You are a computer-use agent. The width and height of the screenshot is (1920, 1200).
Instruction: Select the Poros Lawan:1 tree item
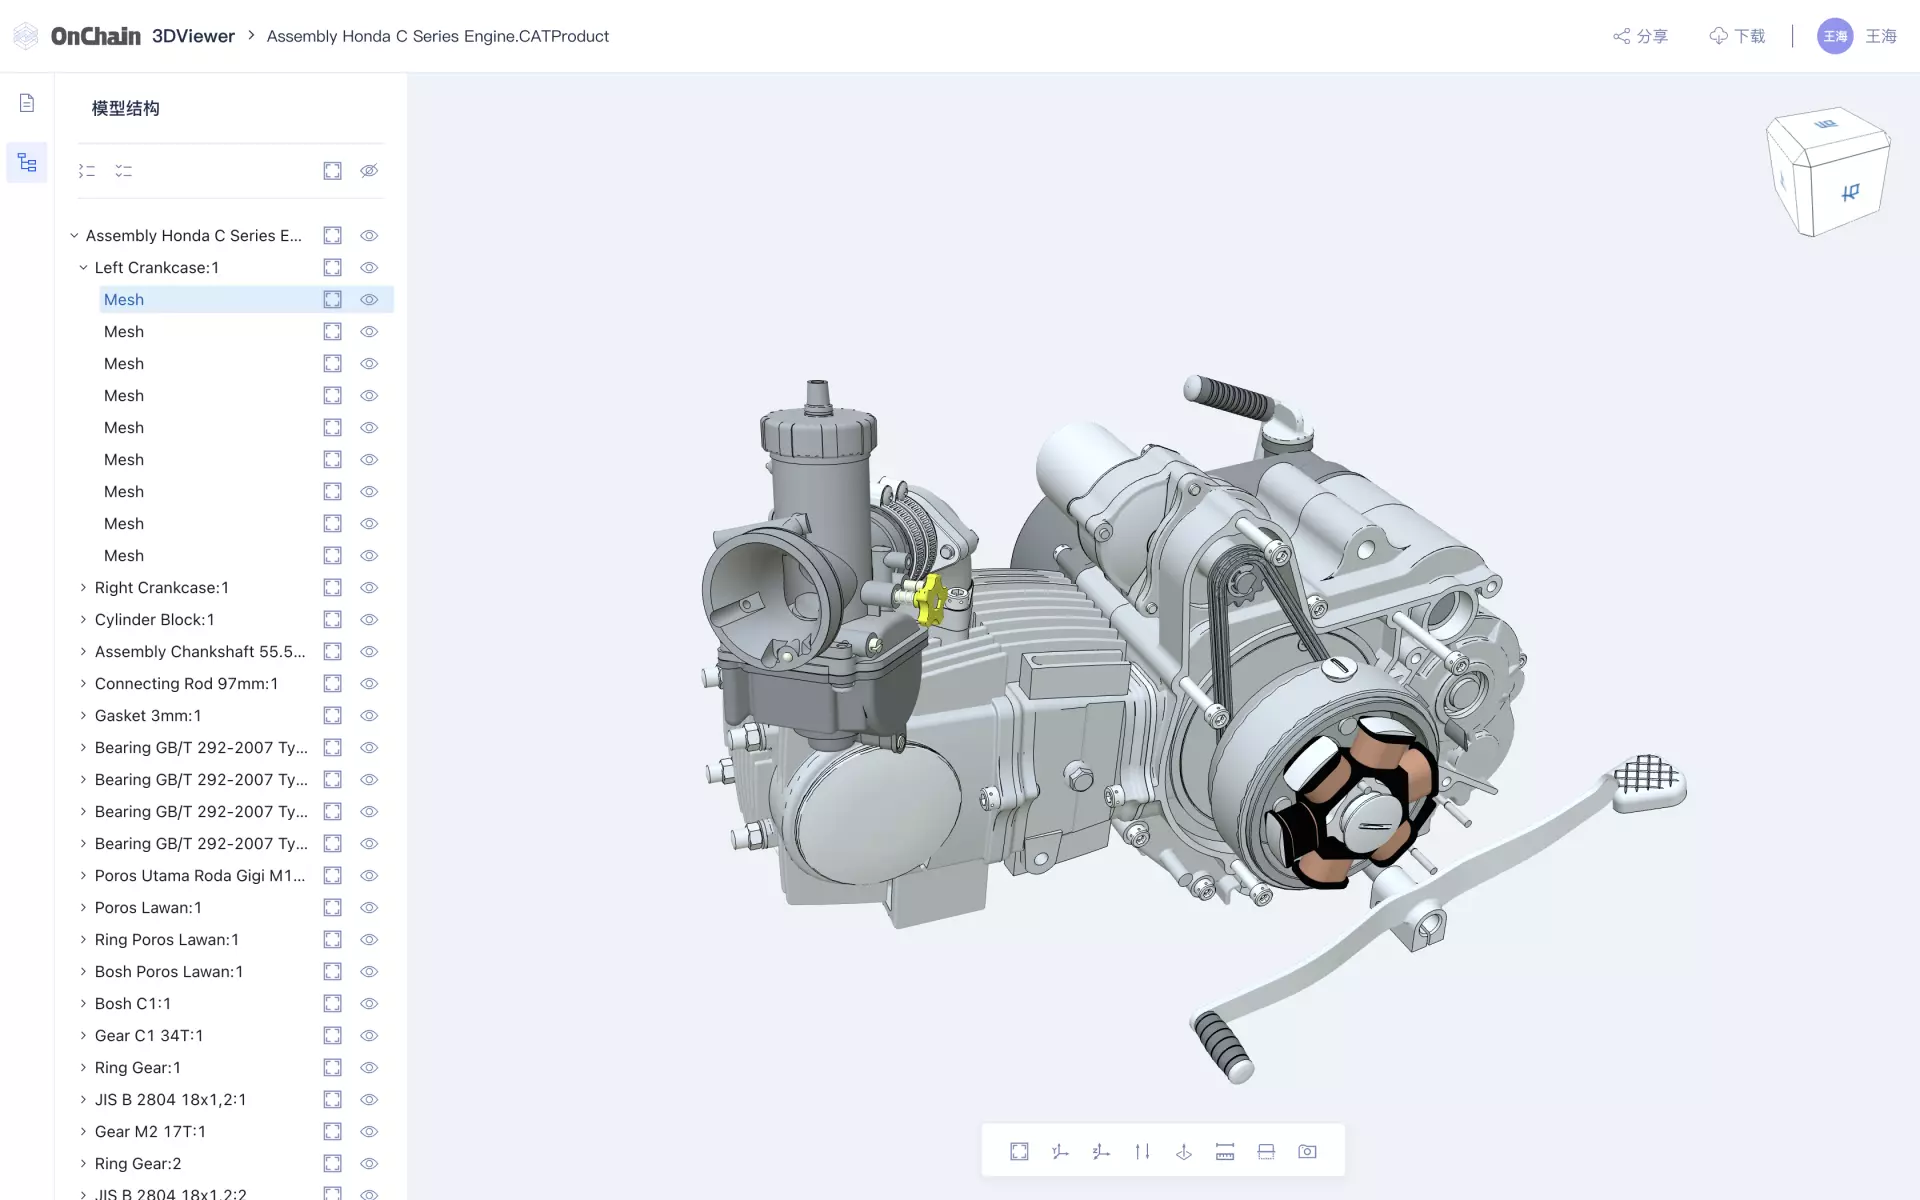[148, 907]
